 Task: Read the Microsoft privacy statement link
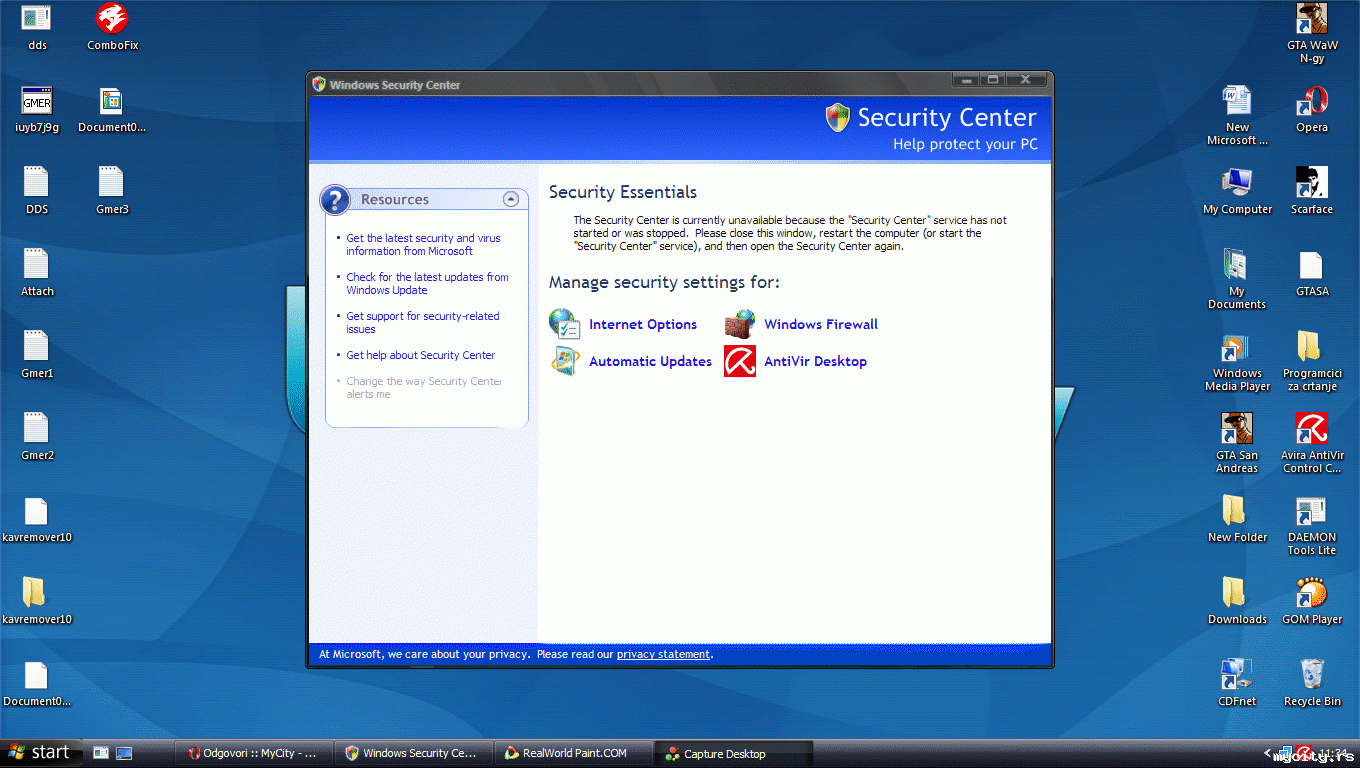coord(663,654)
